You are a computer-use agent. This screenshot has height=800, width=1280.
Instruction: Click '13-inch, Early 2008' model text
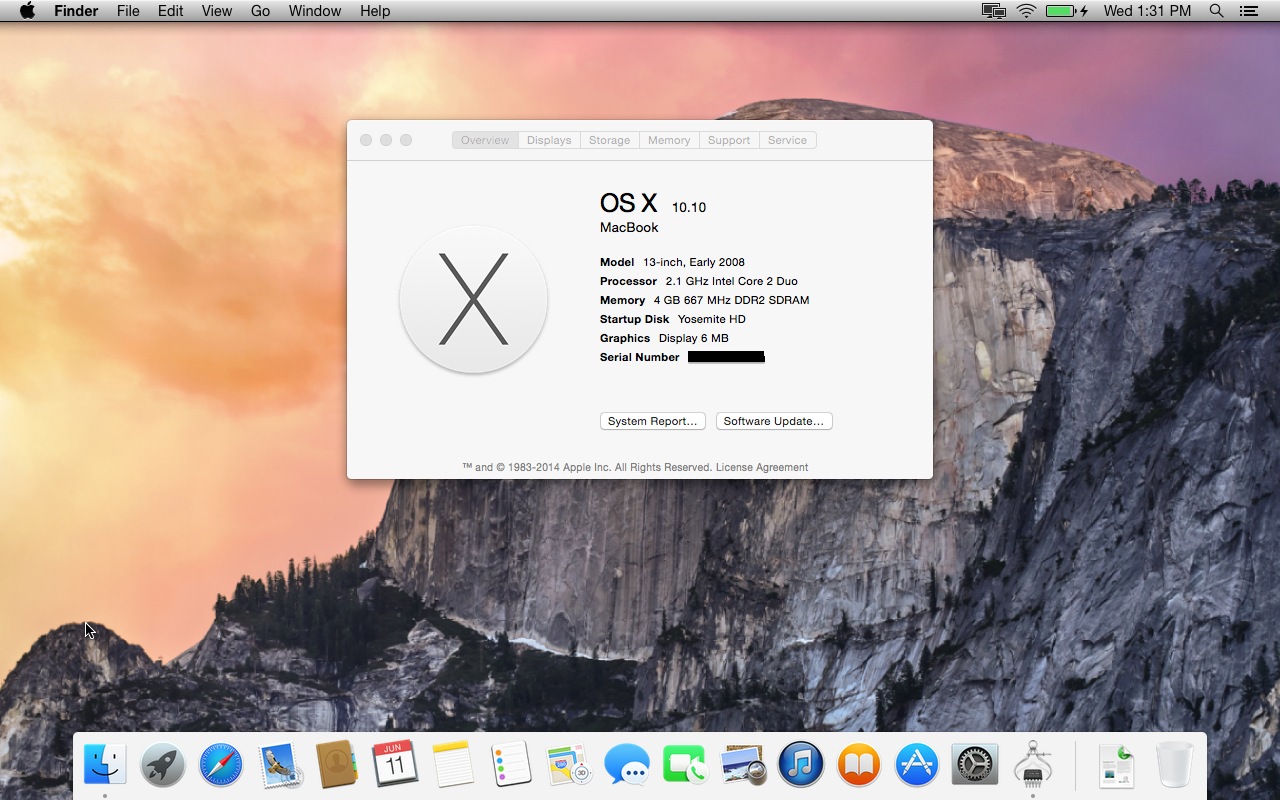tap(694, 262)
